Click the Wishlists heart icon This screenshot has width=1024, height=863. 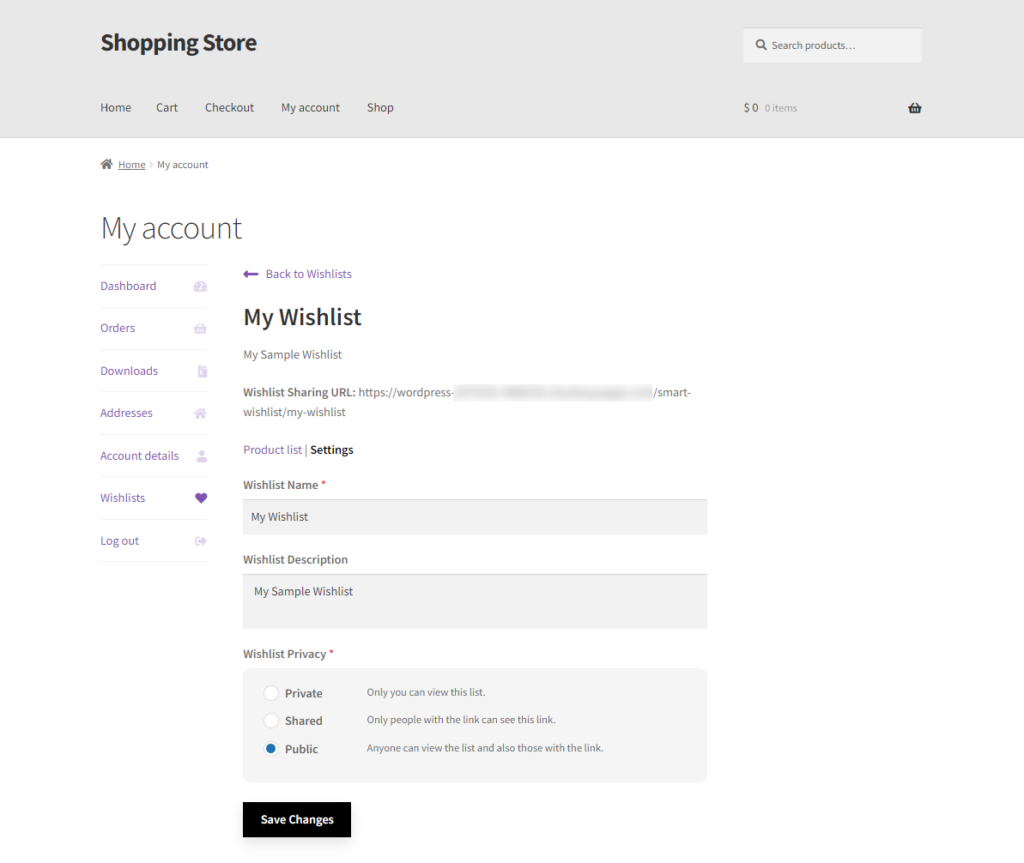pos(201,498)
